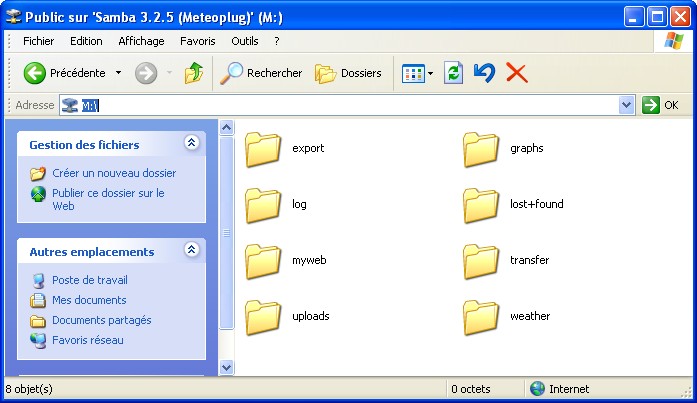Viewport: 697px width, 403px height.
Task: Click the refresh sync toolbar icon
Action: click(454, 73)
